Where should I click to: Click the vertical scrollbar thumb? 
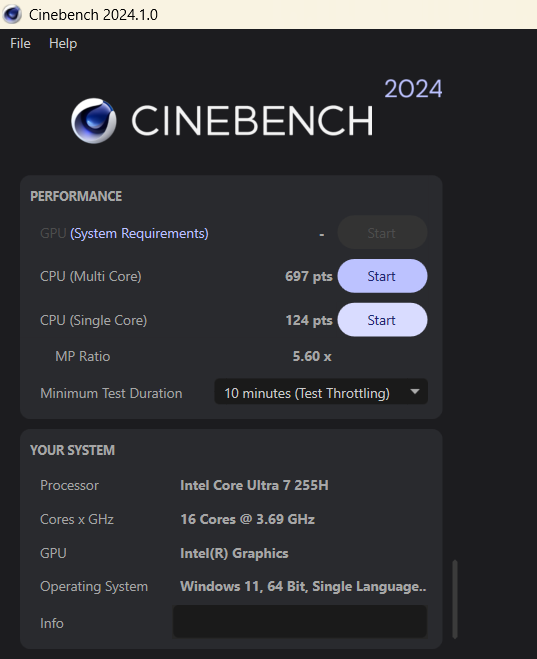pyautogui.click(x=455, y=600)
